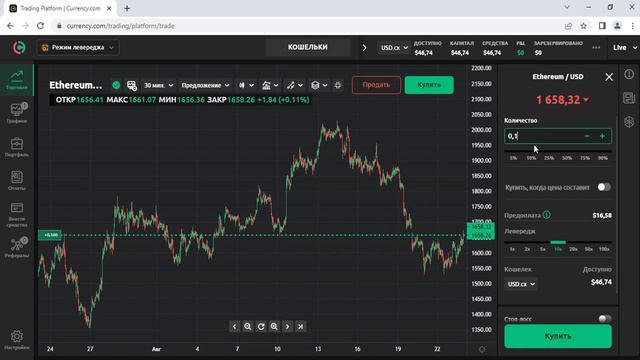Click the chart auto-scale icon below the price axis
640x360 pixels.
point(482,349)
